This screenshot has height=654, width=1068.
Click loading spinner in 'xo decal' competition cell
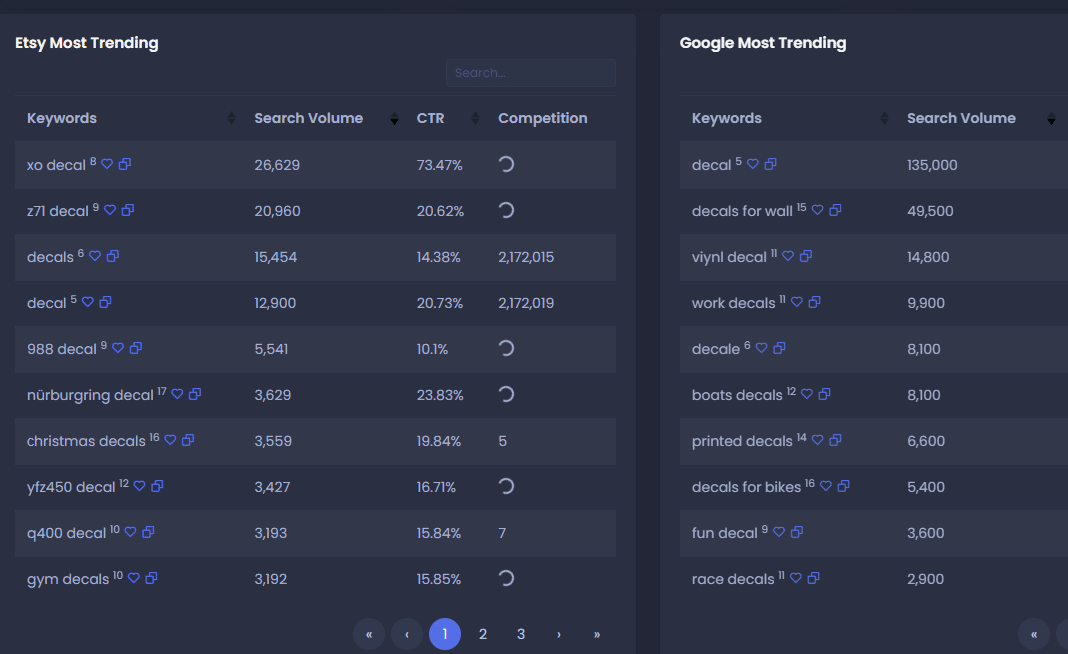tap(505, 164)
